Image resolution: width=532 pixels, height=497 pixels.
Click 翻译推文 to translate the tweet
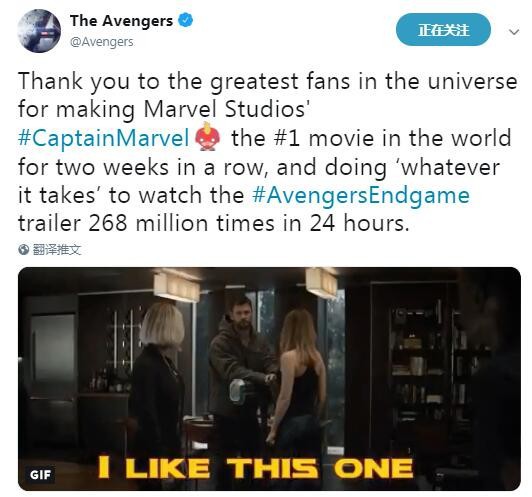pos(57,250)
